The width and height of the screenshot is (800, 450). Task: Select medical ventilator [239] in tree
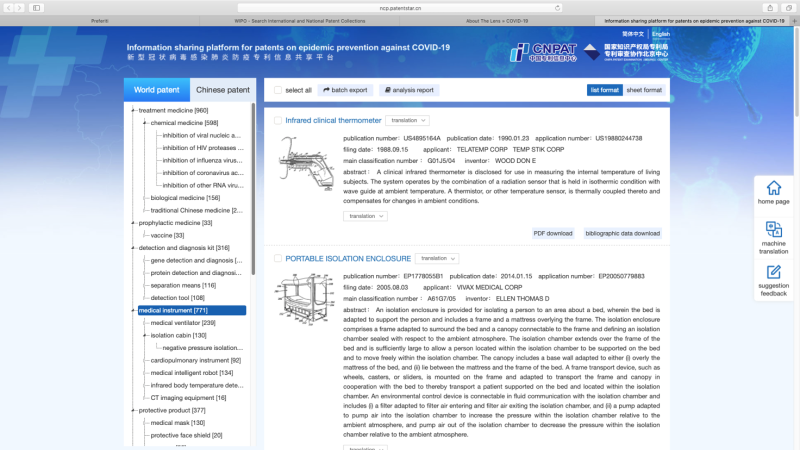pos(182,323)
